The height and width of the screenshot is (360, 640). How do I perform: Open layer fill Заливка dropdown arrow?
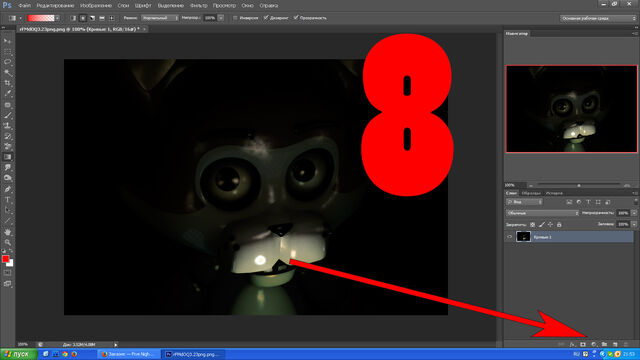coord(634,224)
